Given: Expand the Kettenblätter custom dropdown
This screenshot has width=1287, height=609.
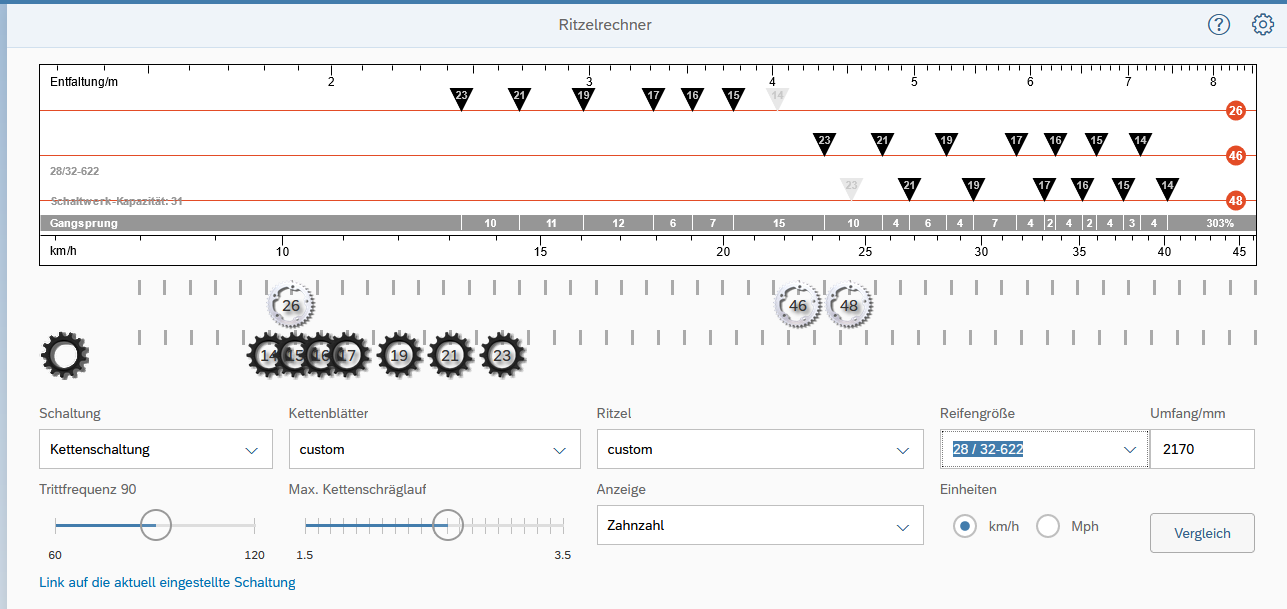Looking at the screenshot, I should pos(434,449).
